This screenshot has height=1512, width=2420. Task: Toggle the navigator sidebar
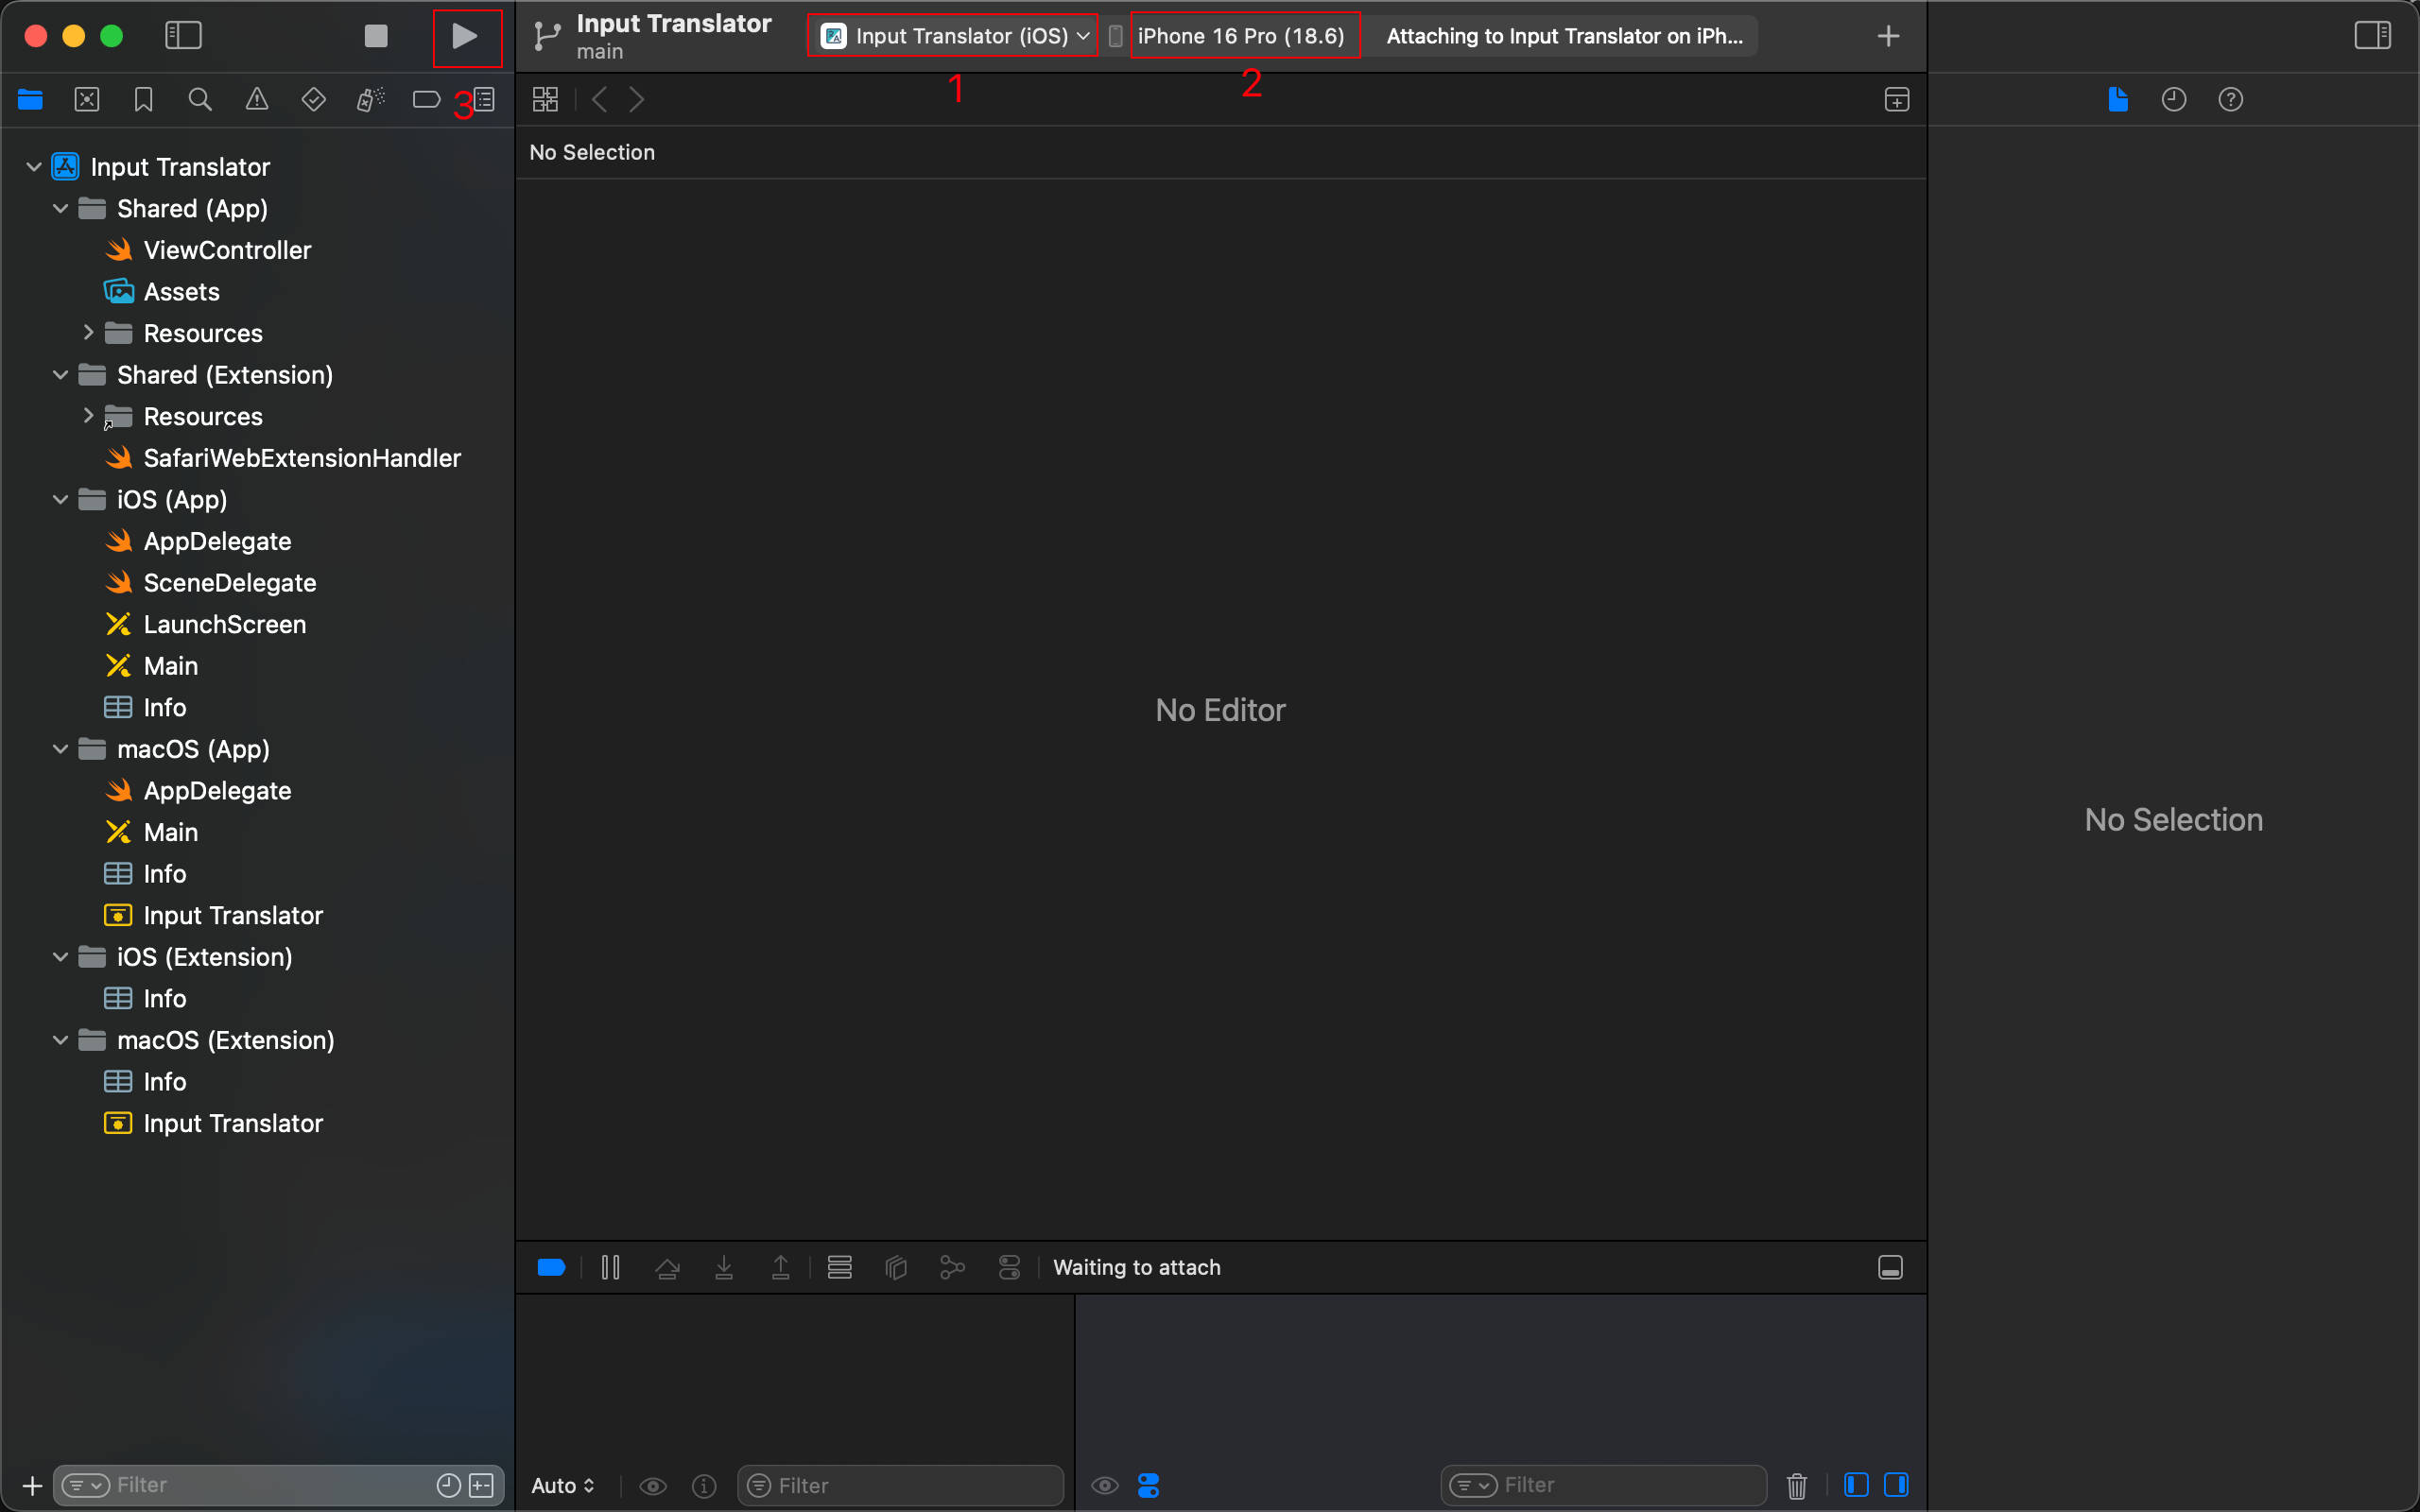183,36
